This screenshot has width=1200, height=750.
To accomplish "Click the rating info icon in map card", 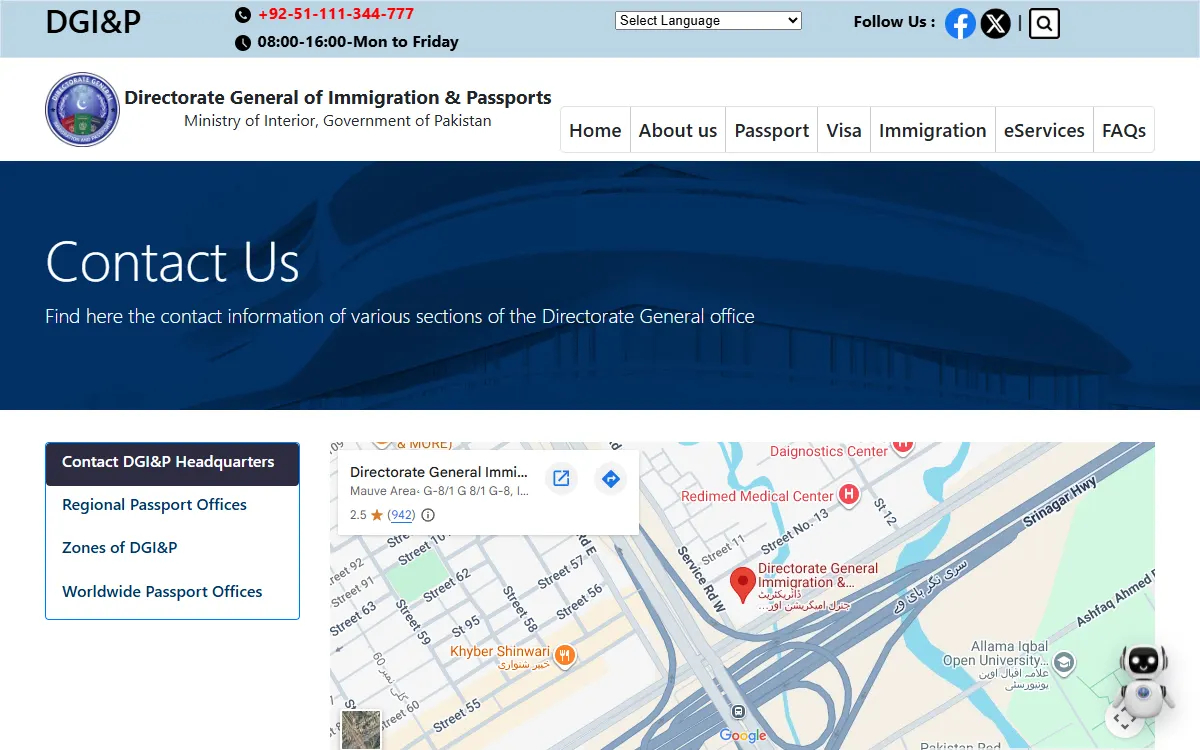I will pyautogui.click(x=428, y=515).
